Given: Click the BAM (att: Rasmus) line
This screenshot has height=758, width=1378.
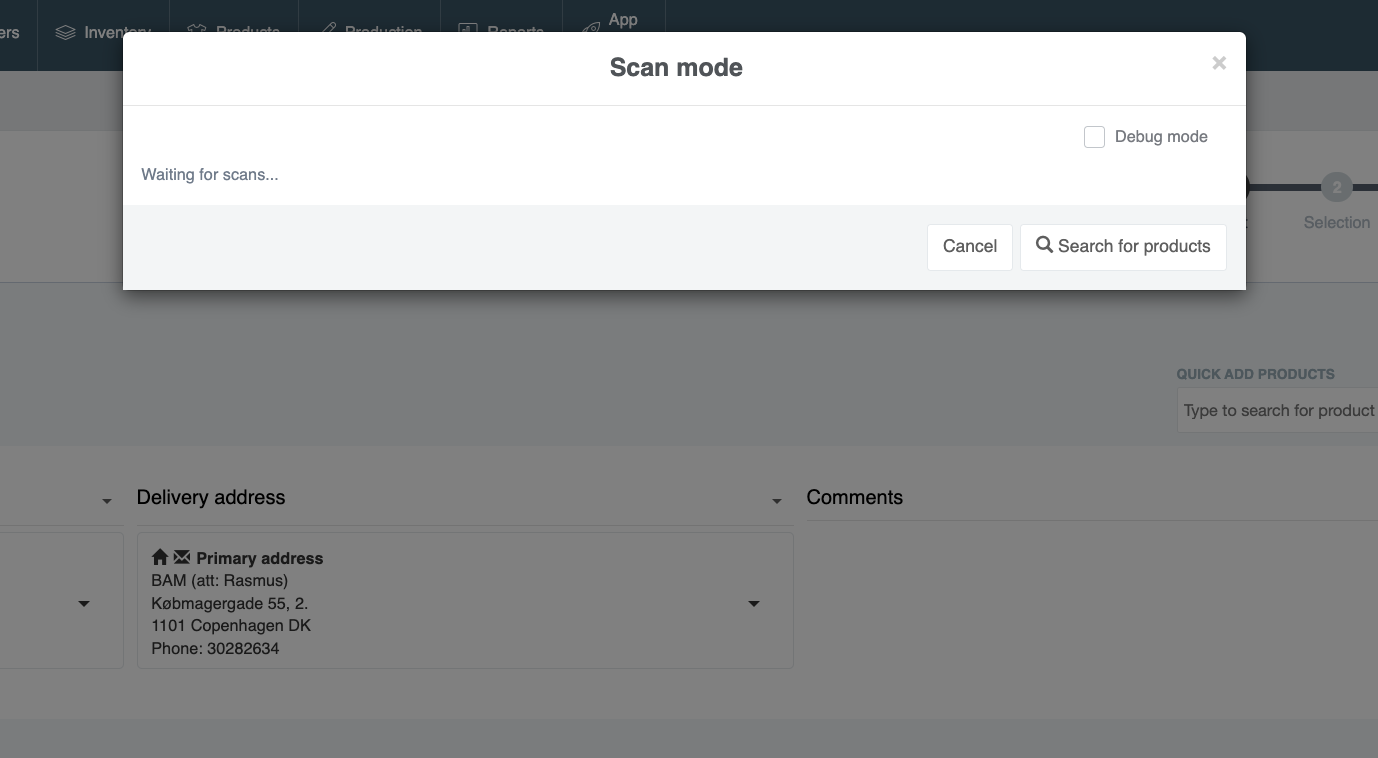Looking at the screenshot, I should point(219,580).
